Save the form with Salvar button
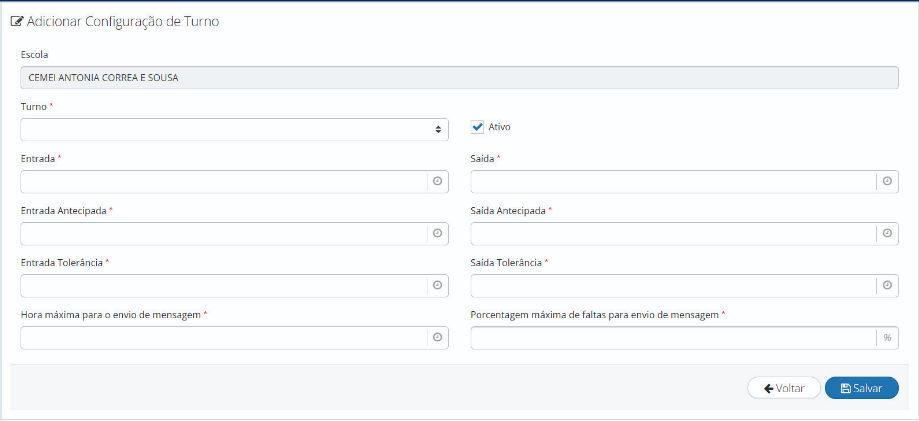The image size is (919, 421). [x=861, y=388]
